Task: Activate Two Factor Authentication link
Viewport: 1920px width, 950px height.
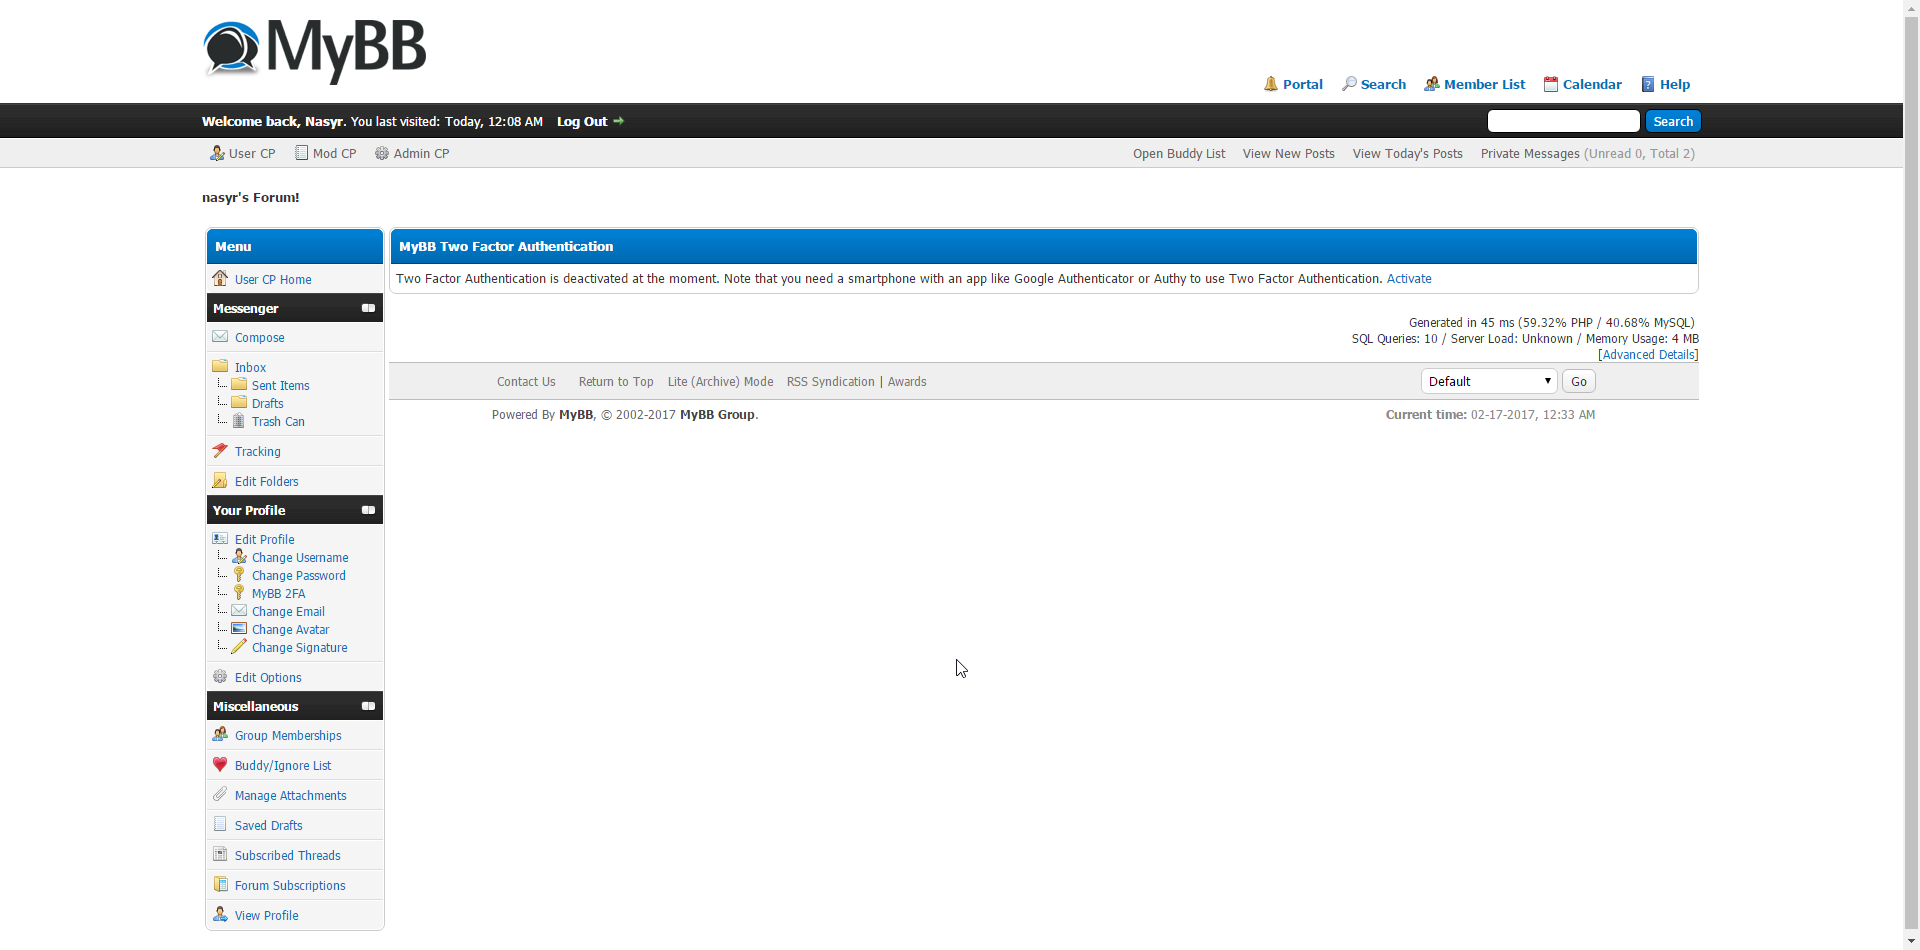Action: click(x=1408, y=278)
